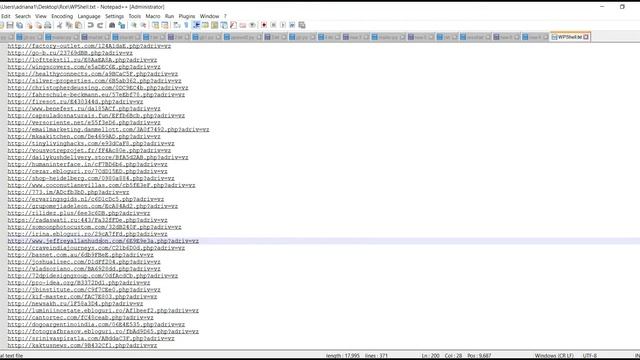
Task: Click the Zoom In toolbar icon
Action: point(133,25)
